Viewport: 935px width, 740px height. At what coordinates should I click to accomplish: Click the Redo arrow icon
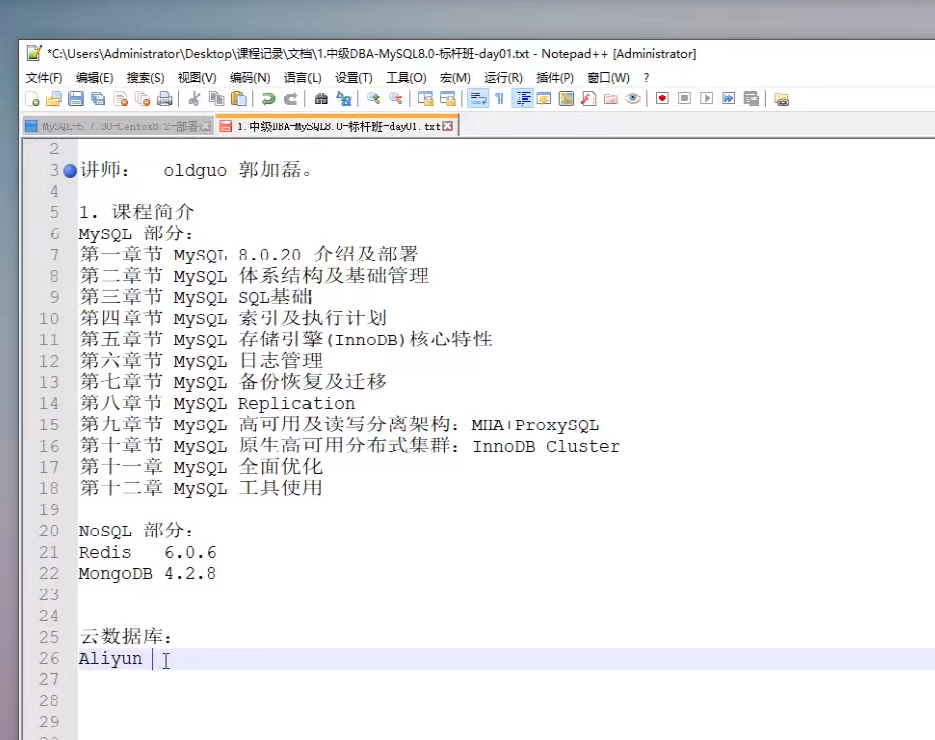pyautogui.click(x=290, y=99)
